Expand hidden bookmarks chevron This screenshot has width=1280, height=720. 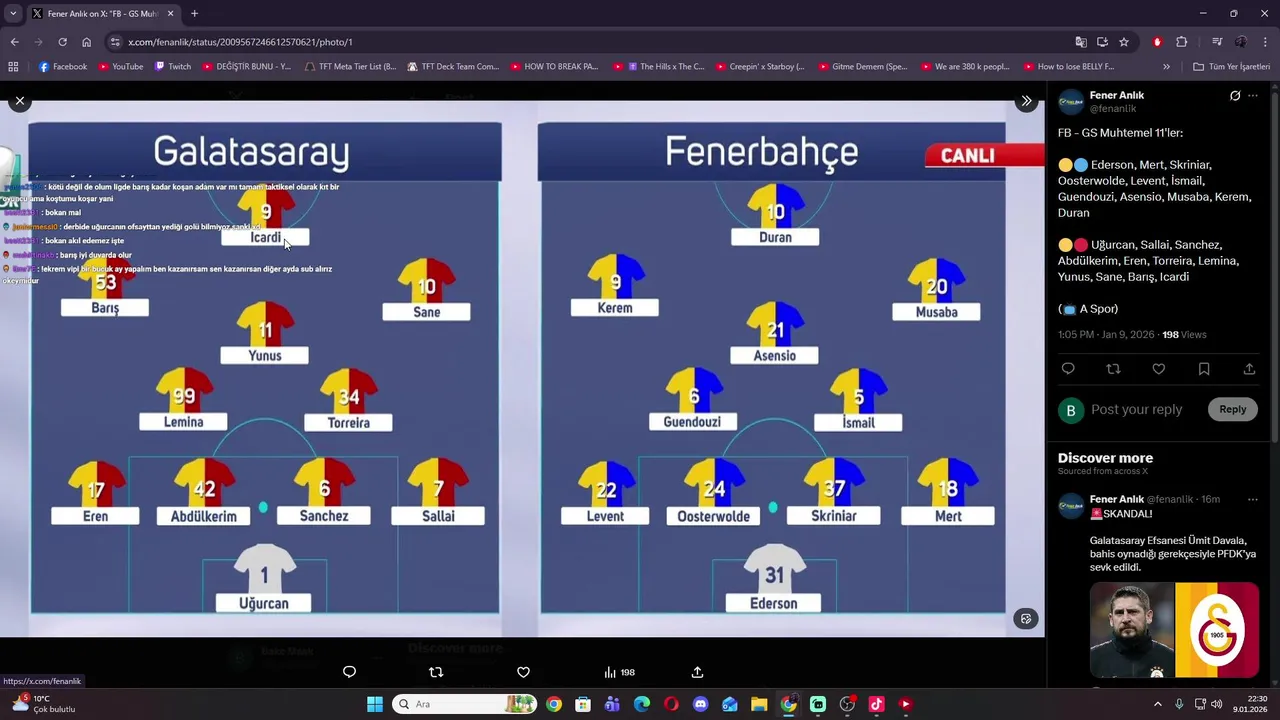click(x=1166, y=67)
